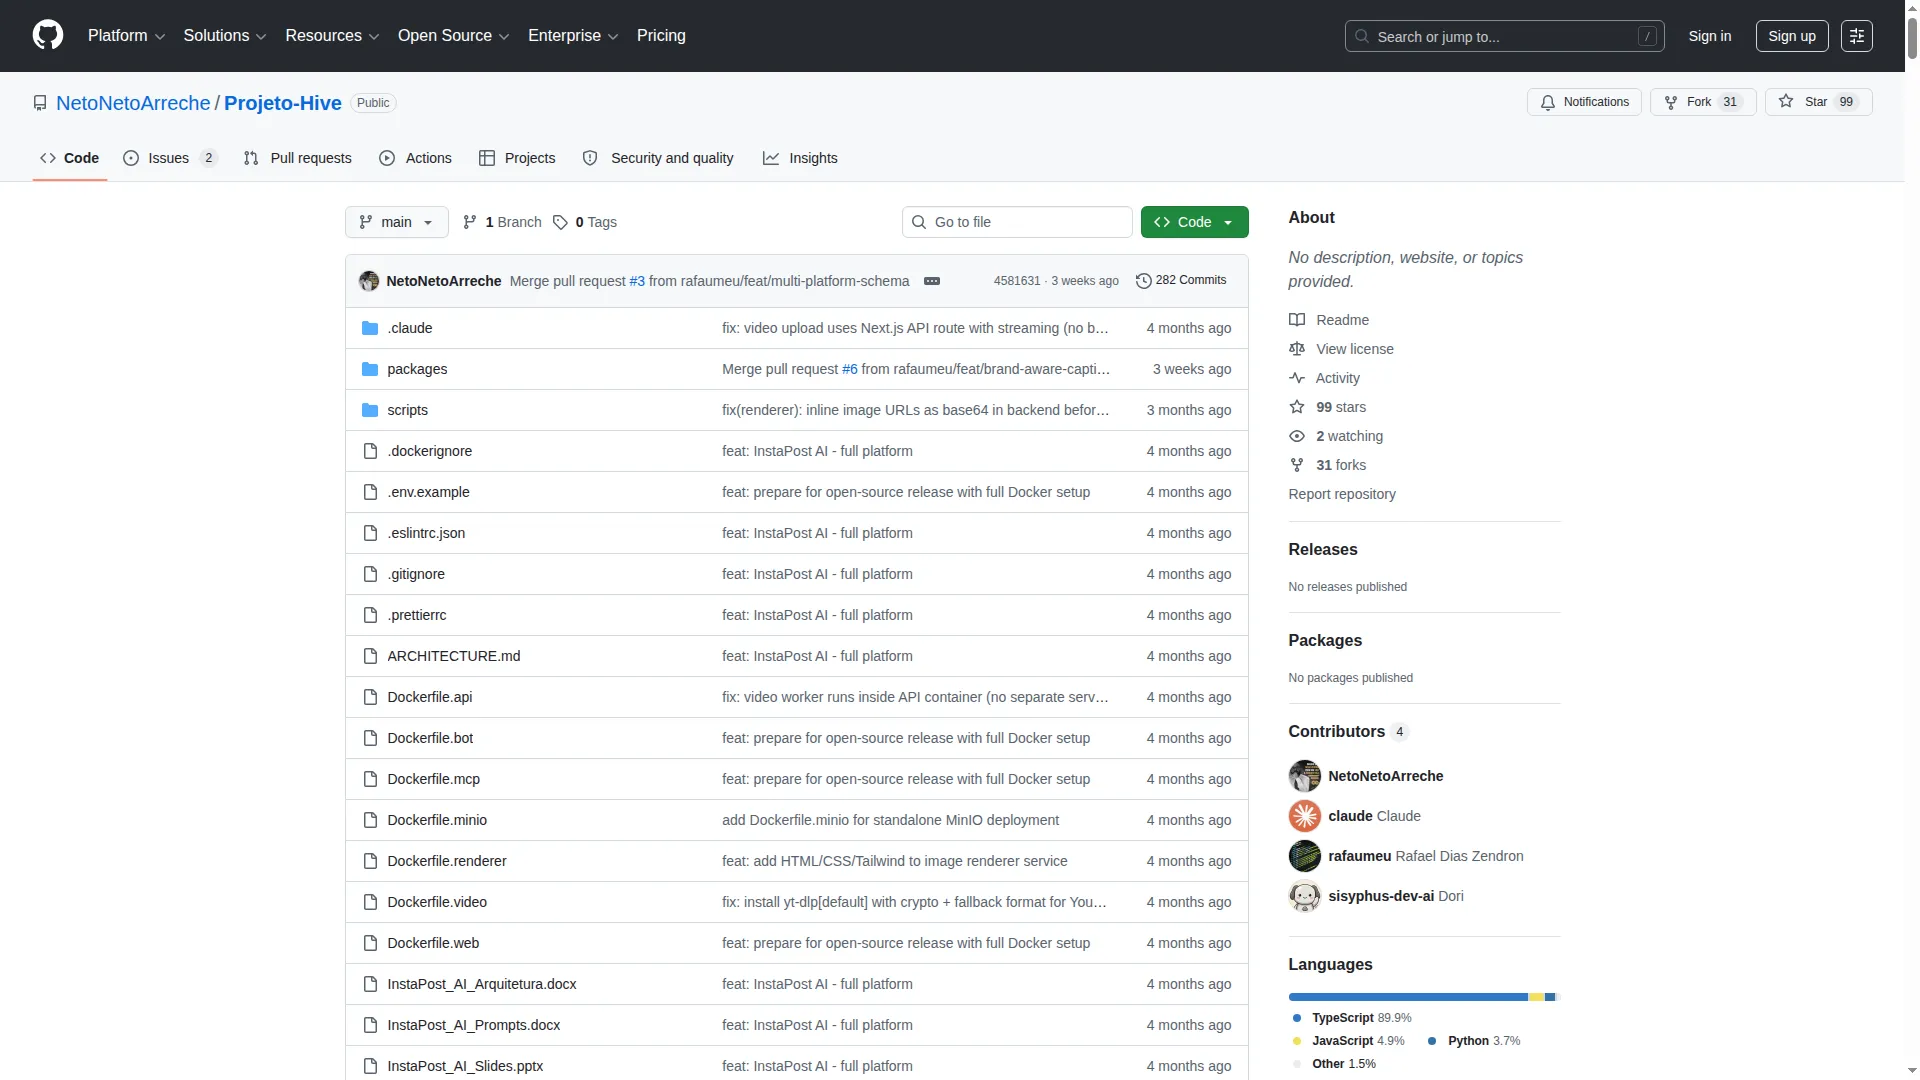
Task: Open pull request #6 link
Action: [850, 369]
